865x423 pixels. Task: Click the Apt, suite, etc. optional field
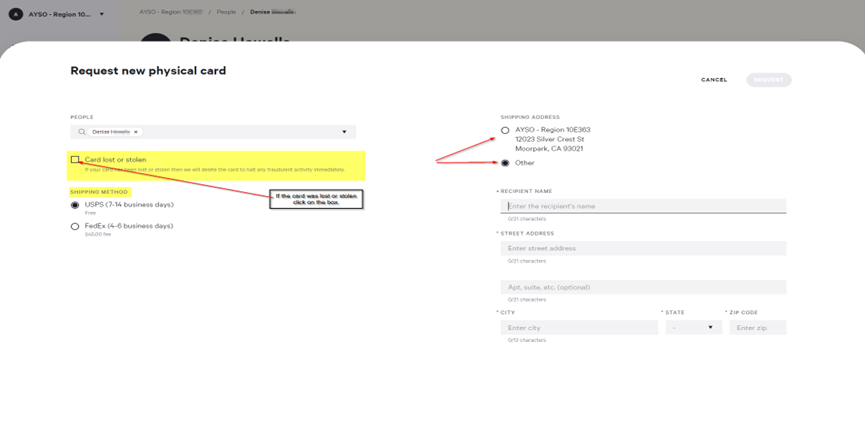[643, 287]
